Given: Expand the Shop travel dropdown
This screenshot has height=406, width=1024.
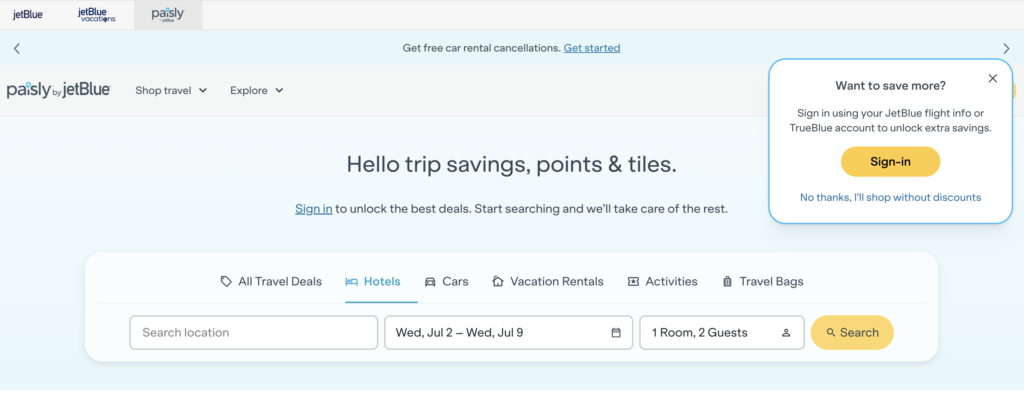Looking at the screenshot, I should coord(171,91).
